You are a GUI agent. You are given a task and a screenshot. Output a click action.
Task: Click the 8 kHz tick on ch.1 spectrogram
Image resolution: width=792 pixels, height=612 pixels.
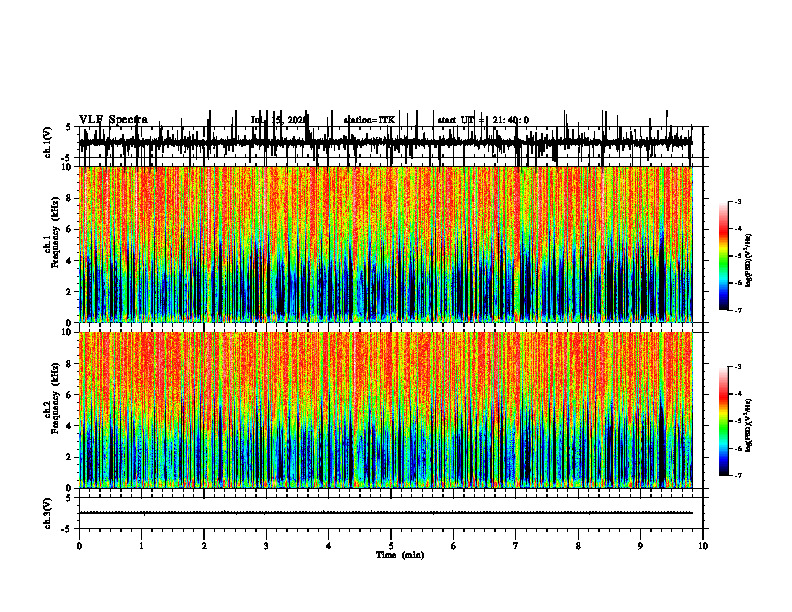(x=69, y=198)
